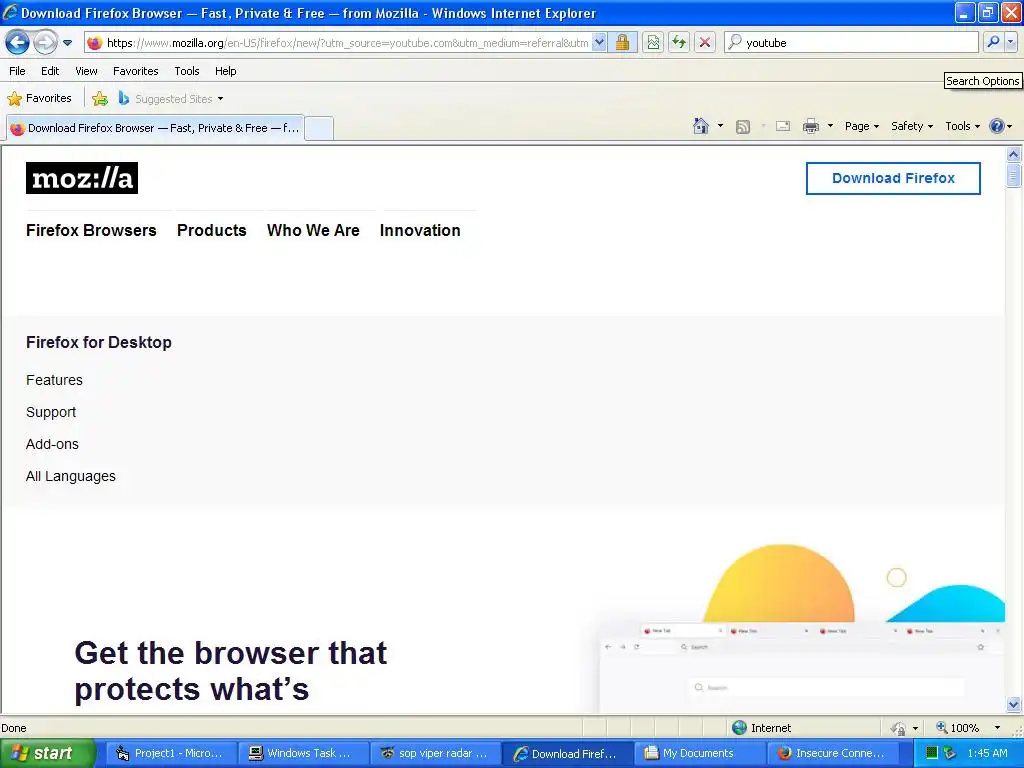Switch to sop viper radar taskbar item

436,753
